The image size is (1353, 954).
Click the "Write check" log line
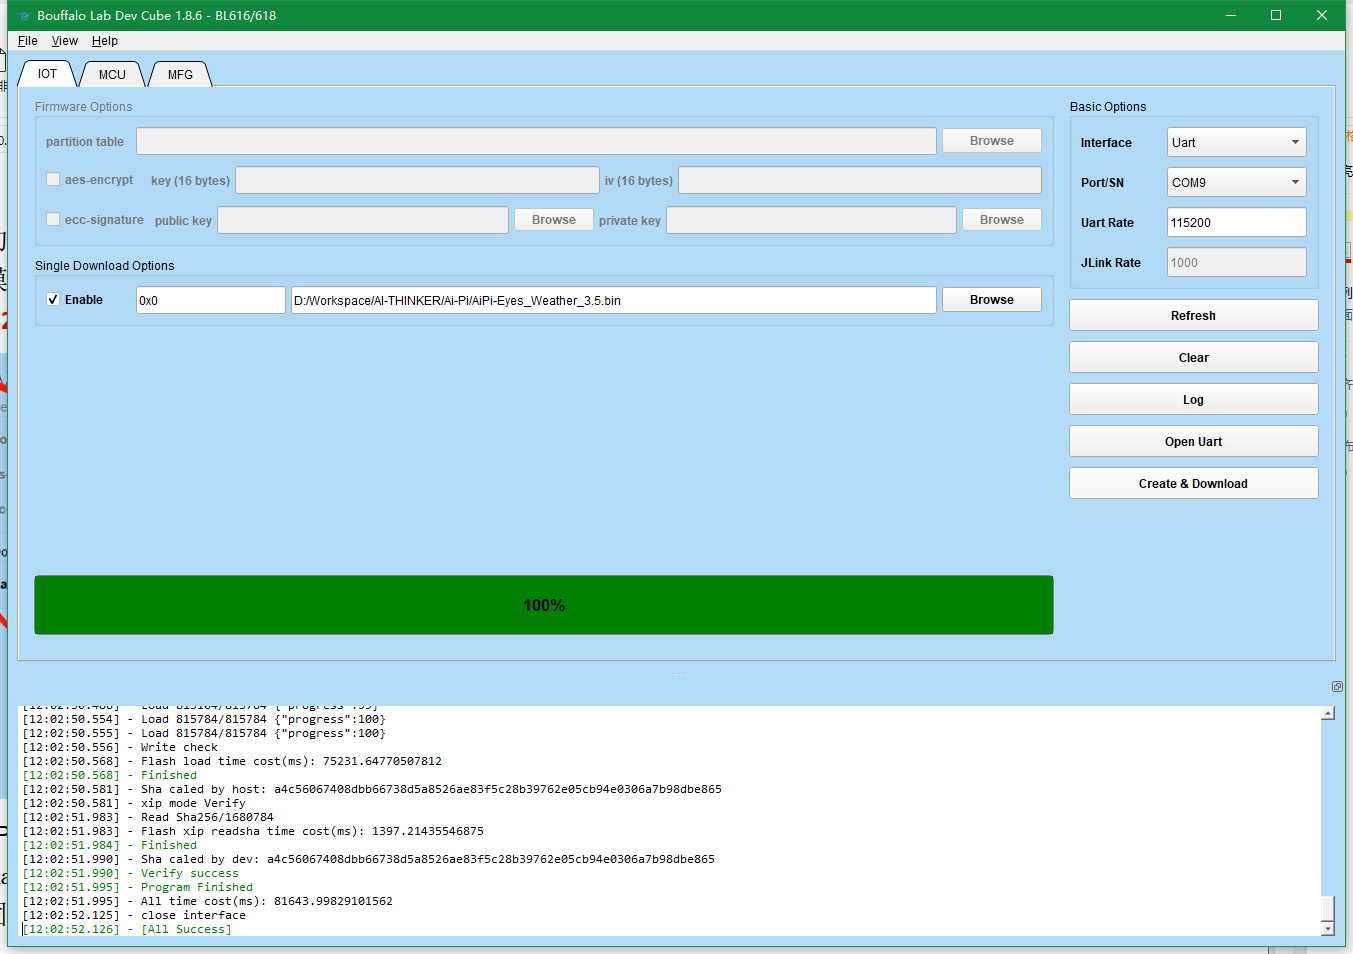click(x=120, y=747)
